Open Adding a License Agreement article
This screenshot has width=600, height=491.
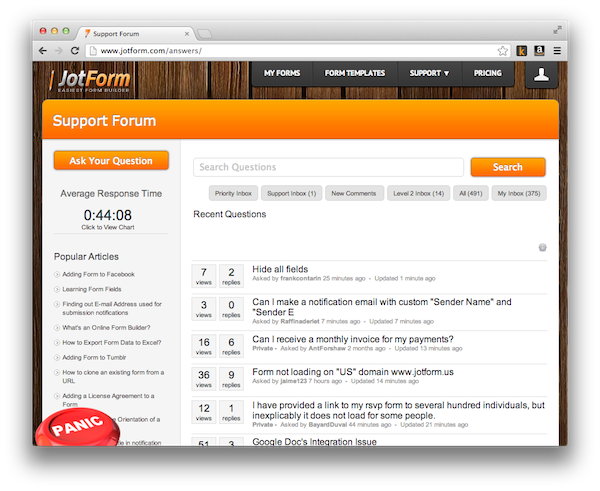[108, 400]
